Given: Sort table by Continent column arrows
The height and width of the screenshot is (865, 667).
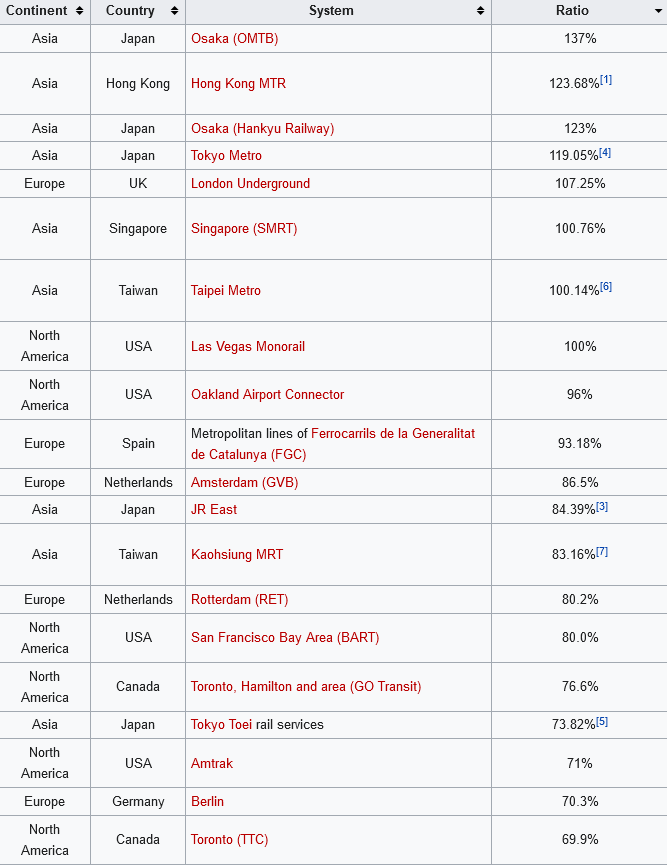Looking at the screenshot, I should click(79, 11).
